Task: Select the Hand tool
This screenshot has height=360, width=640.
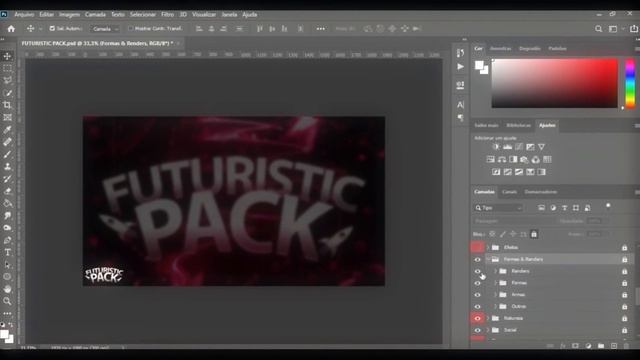Action: [7, 289]
